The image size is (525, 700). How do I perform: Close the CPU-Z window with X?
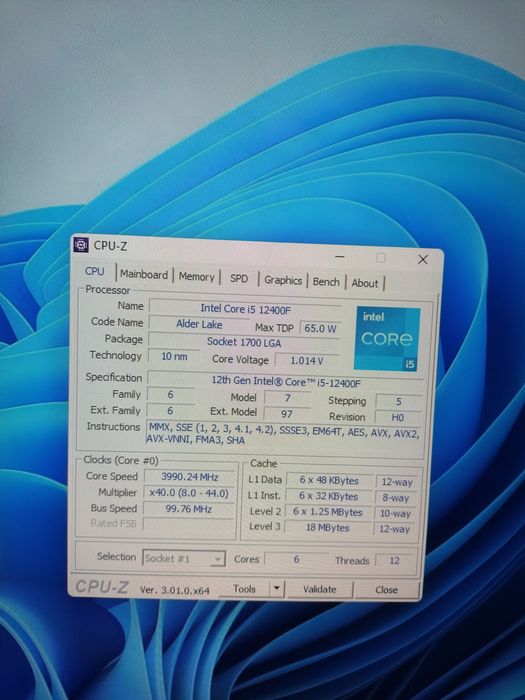[422, 259]
